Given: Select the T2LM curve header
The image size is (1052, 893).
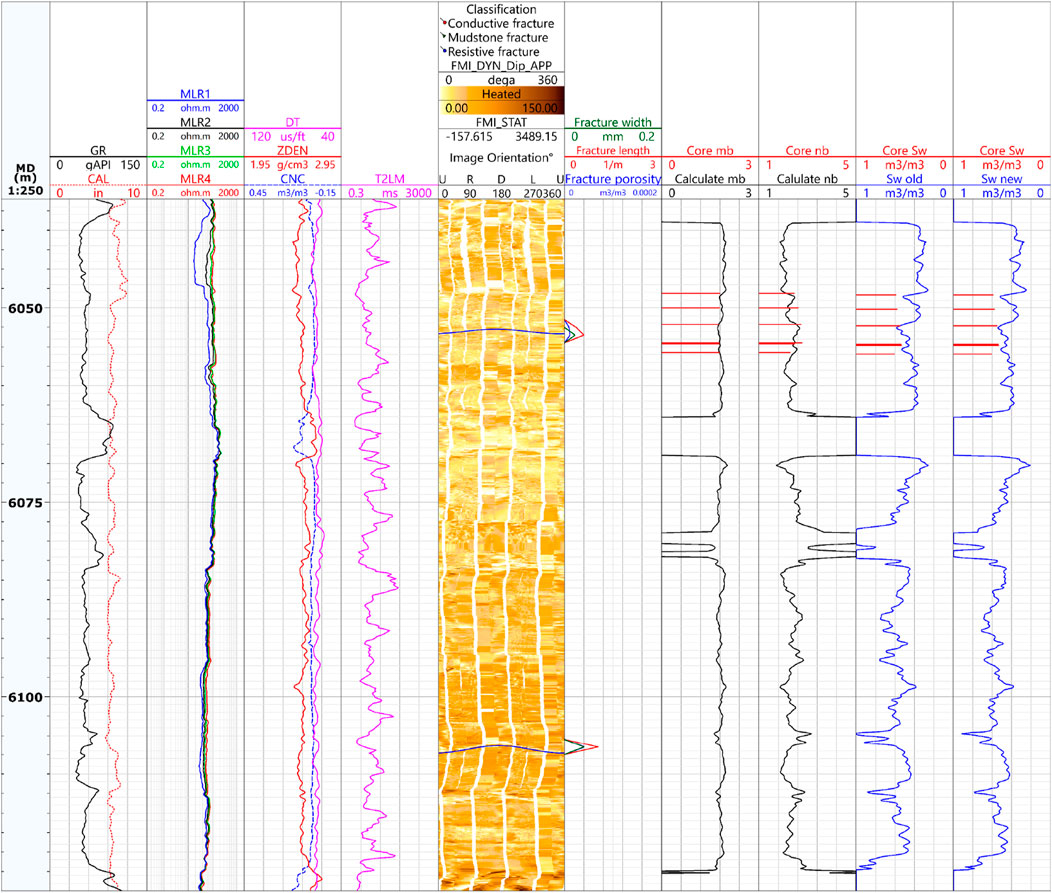Looking at the screenshot, I should coord(390,179).
